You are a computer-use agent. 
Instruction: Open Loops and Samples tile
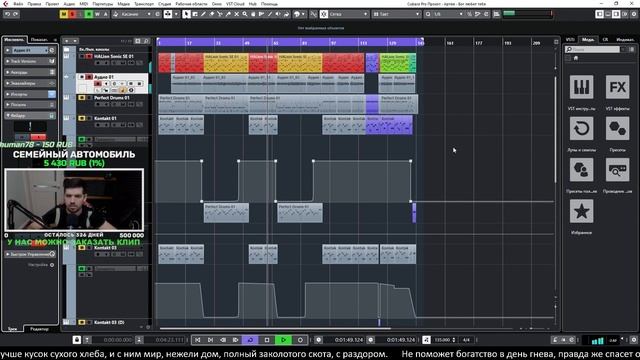click(581, 129)
